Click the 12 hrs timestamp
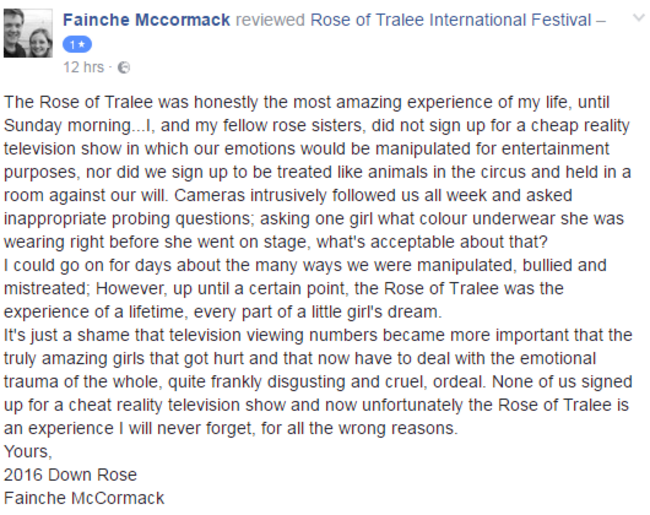Screen dimensions: 650x515 83,67
